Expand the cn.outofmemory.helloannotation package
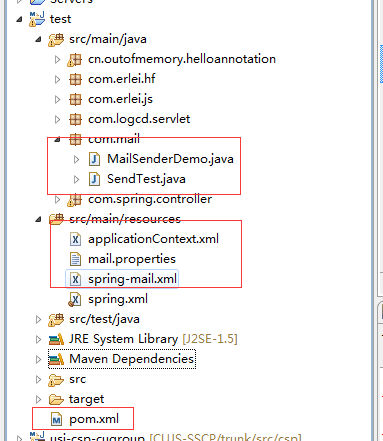383x441 pixels. click(57, 59)
